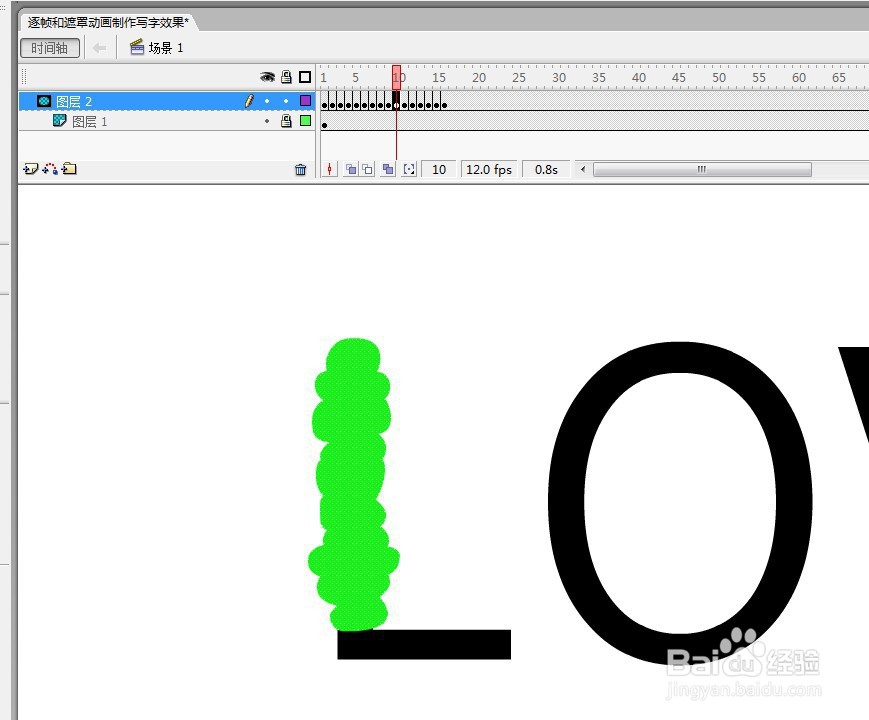The height and width of the screenshot is (720, 869).
Task: Enable onion skin
Action: point(351,169)
